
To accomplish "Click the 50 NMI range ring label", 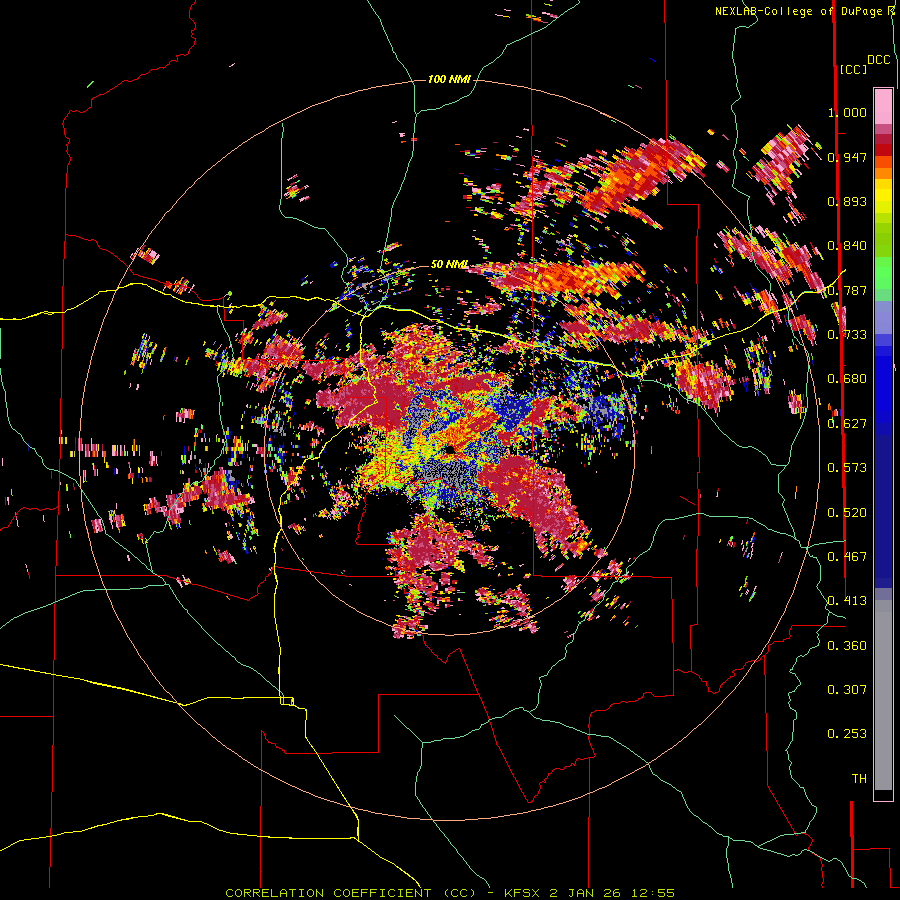I will (449, 264).
